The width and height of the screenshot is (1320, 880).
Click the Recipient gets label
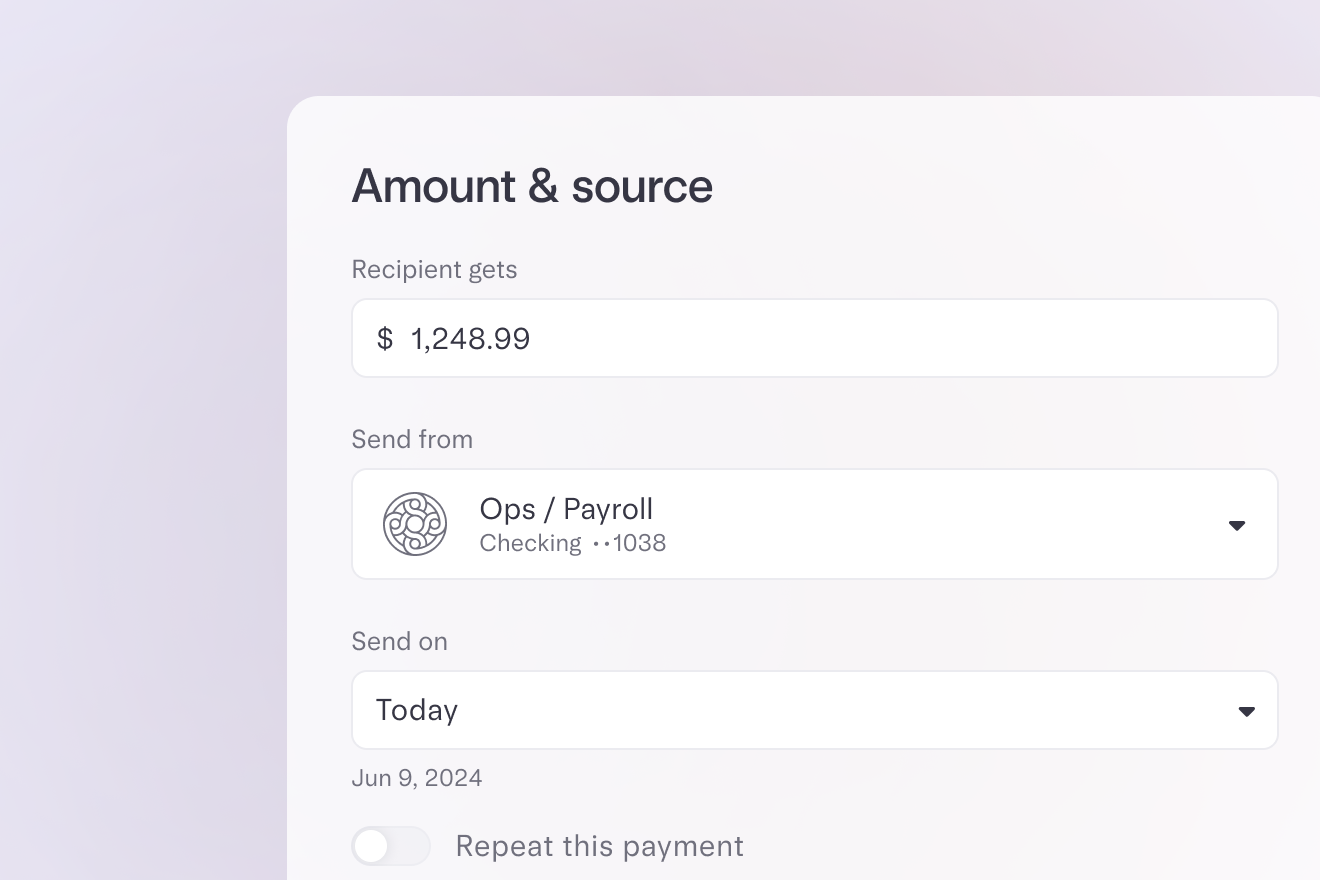(434, 270)
